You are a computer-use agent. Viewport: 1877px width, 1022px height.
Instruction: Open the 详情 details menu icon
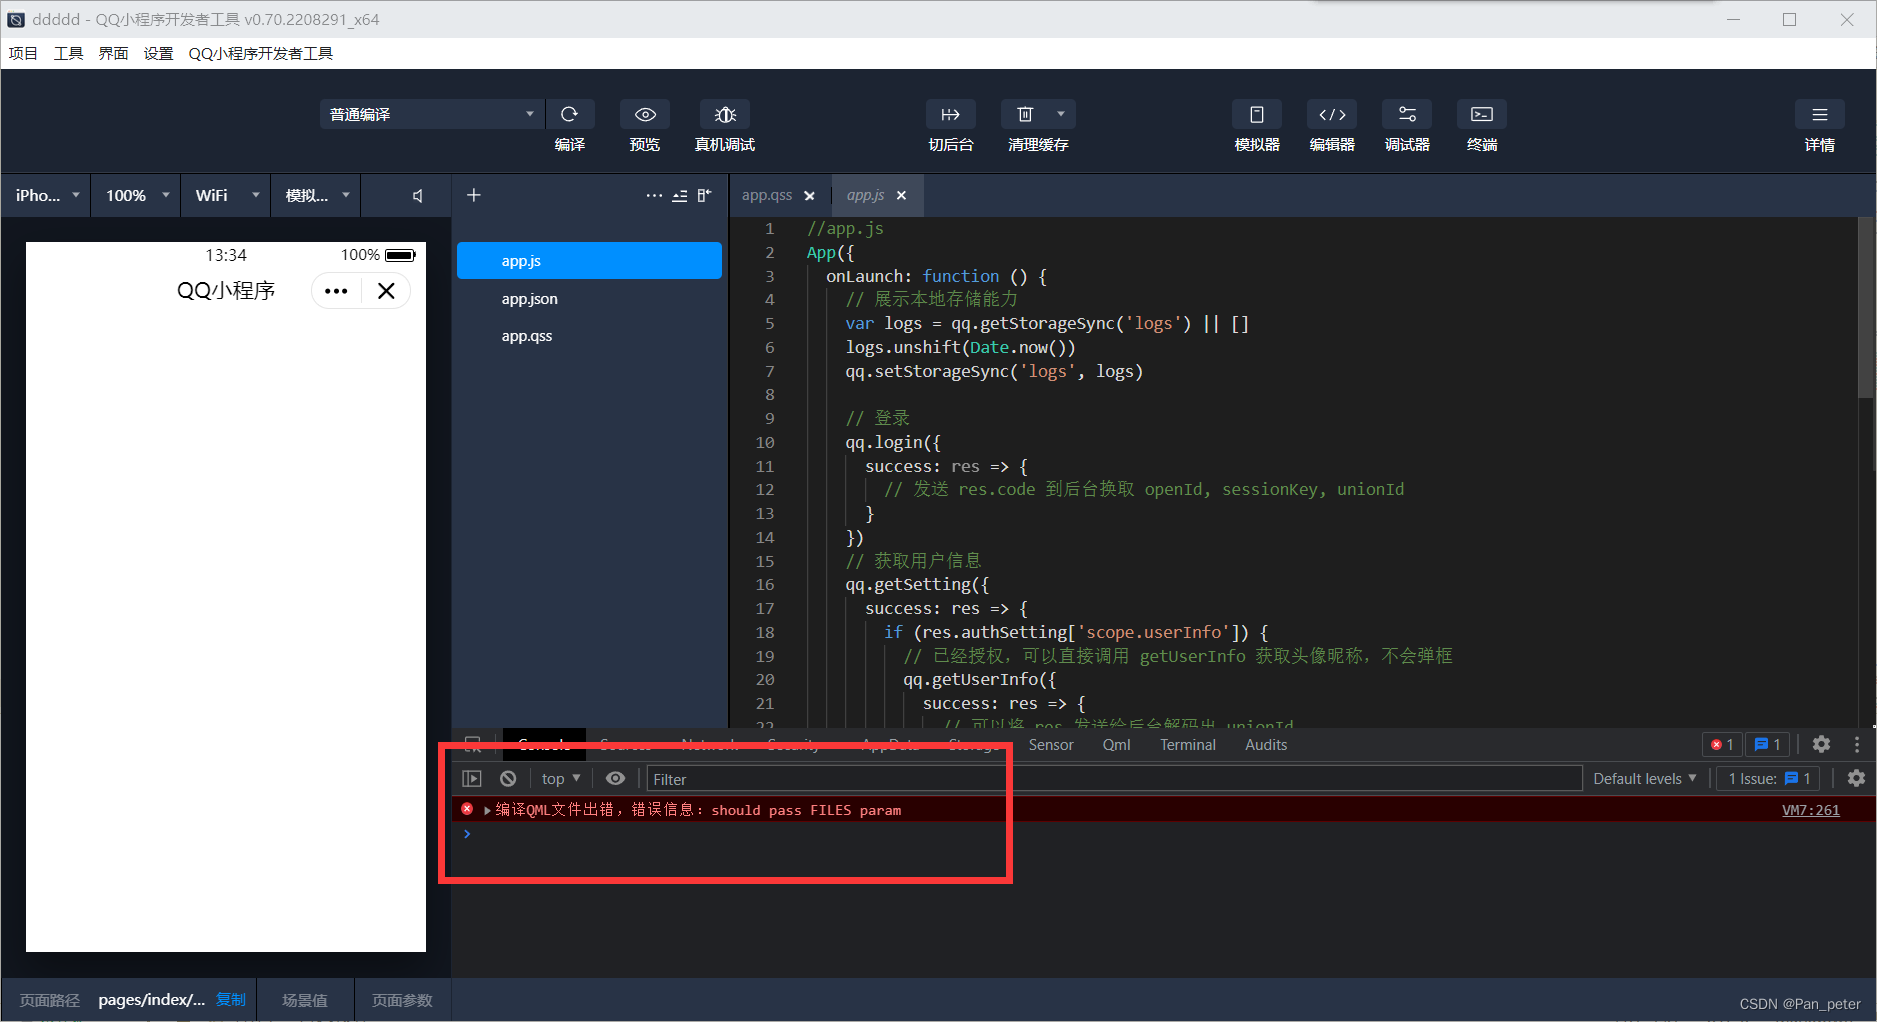pos(1820,114)
